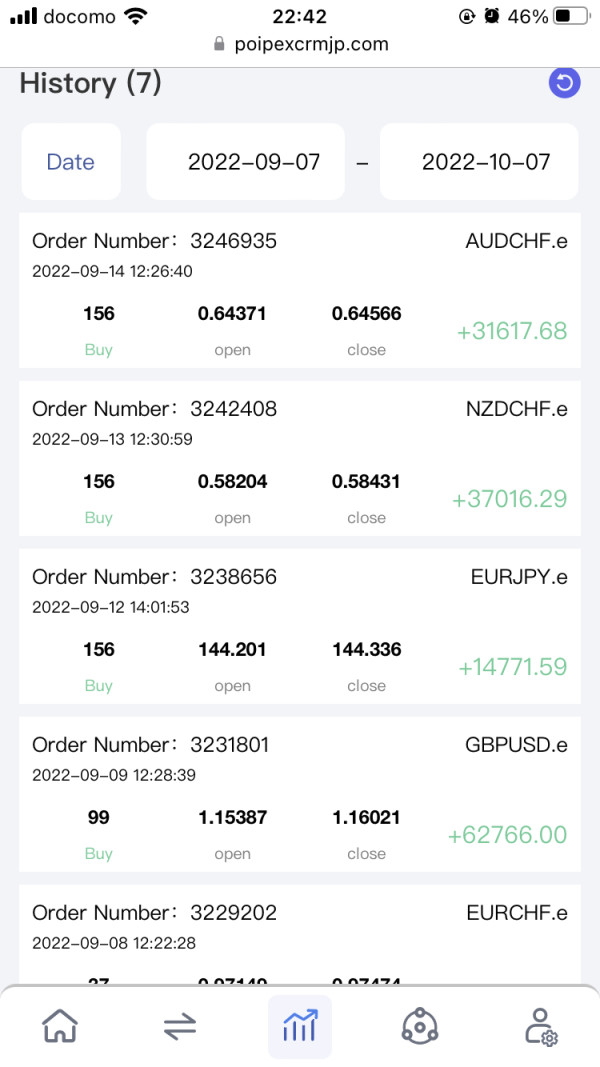This screenshot has height=1067, width=600.
Task: Select the chart trading icon tab
Action: tap(300, 1026)
